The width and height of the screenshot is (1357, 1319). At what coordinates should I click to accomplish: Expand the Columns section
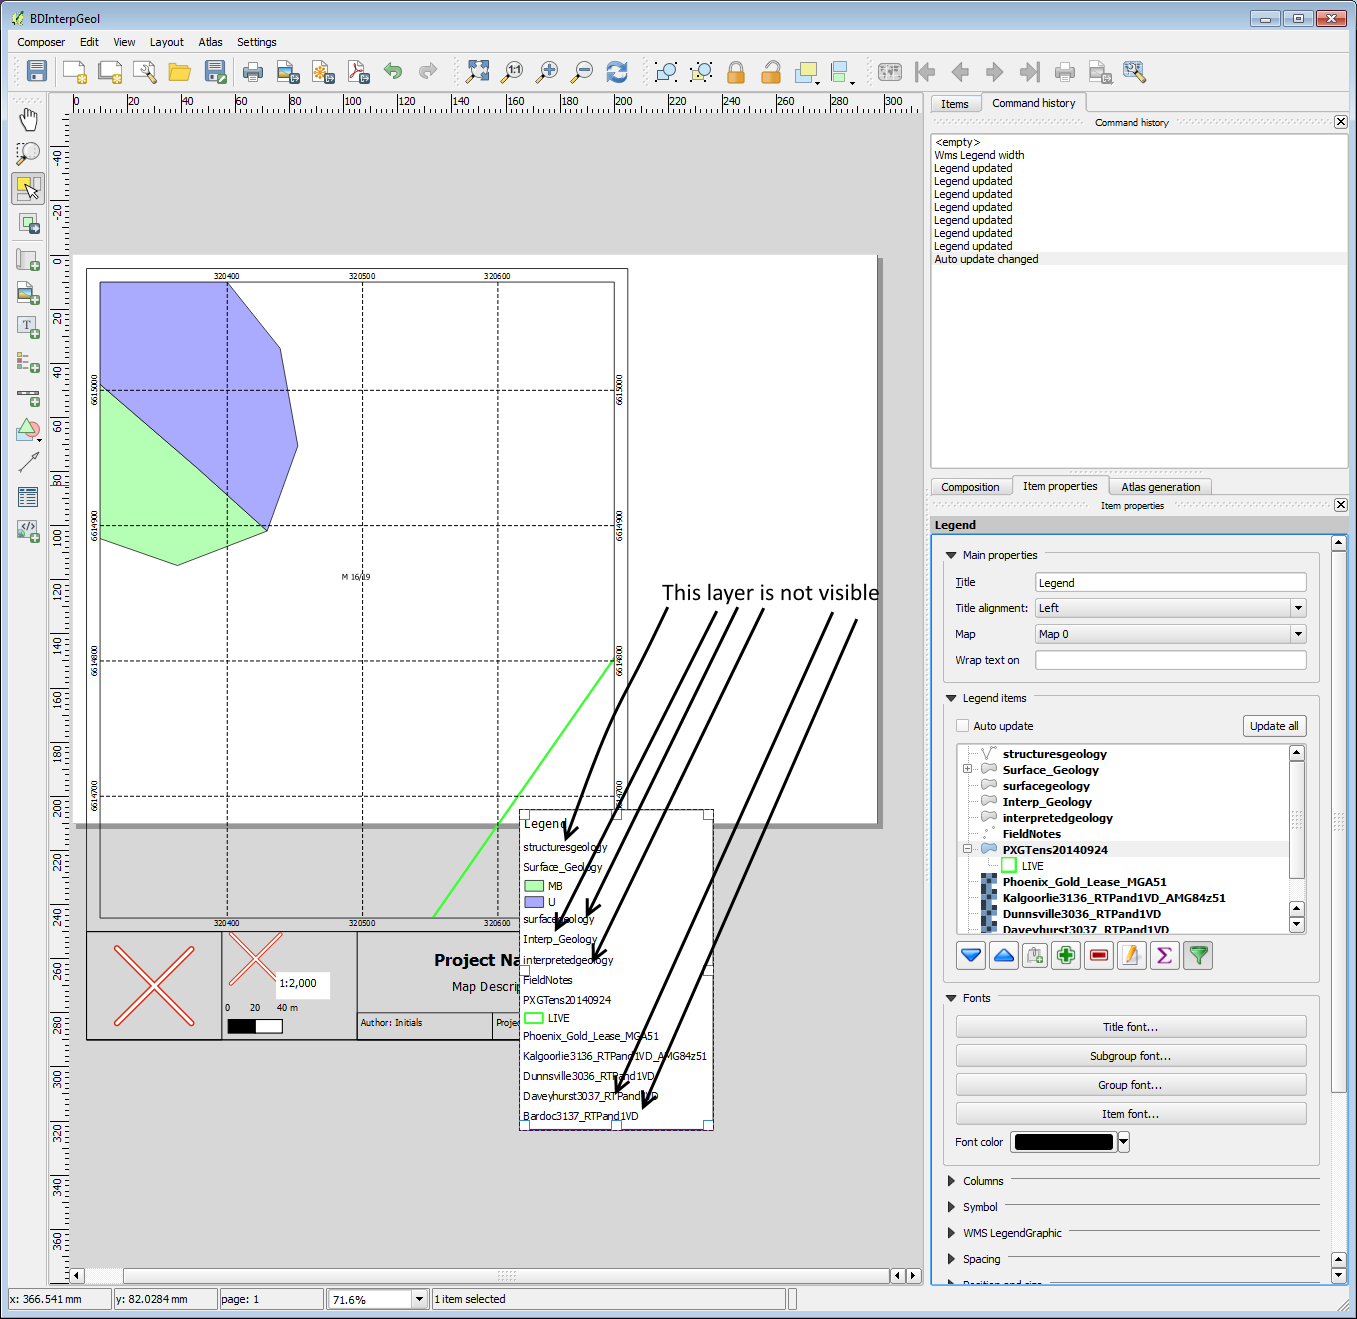click(x=983, y=1181)
